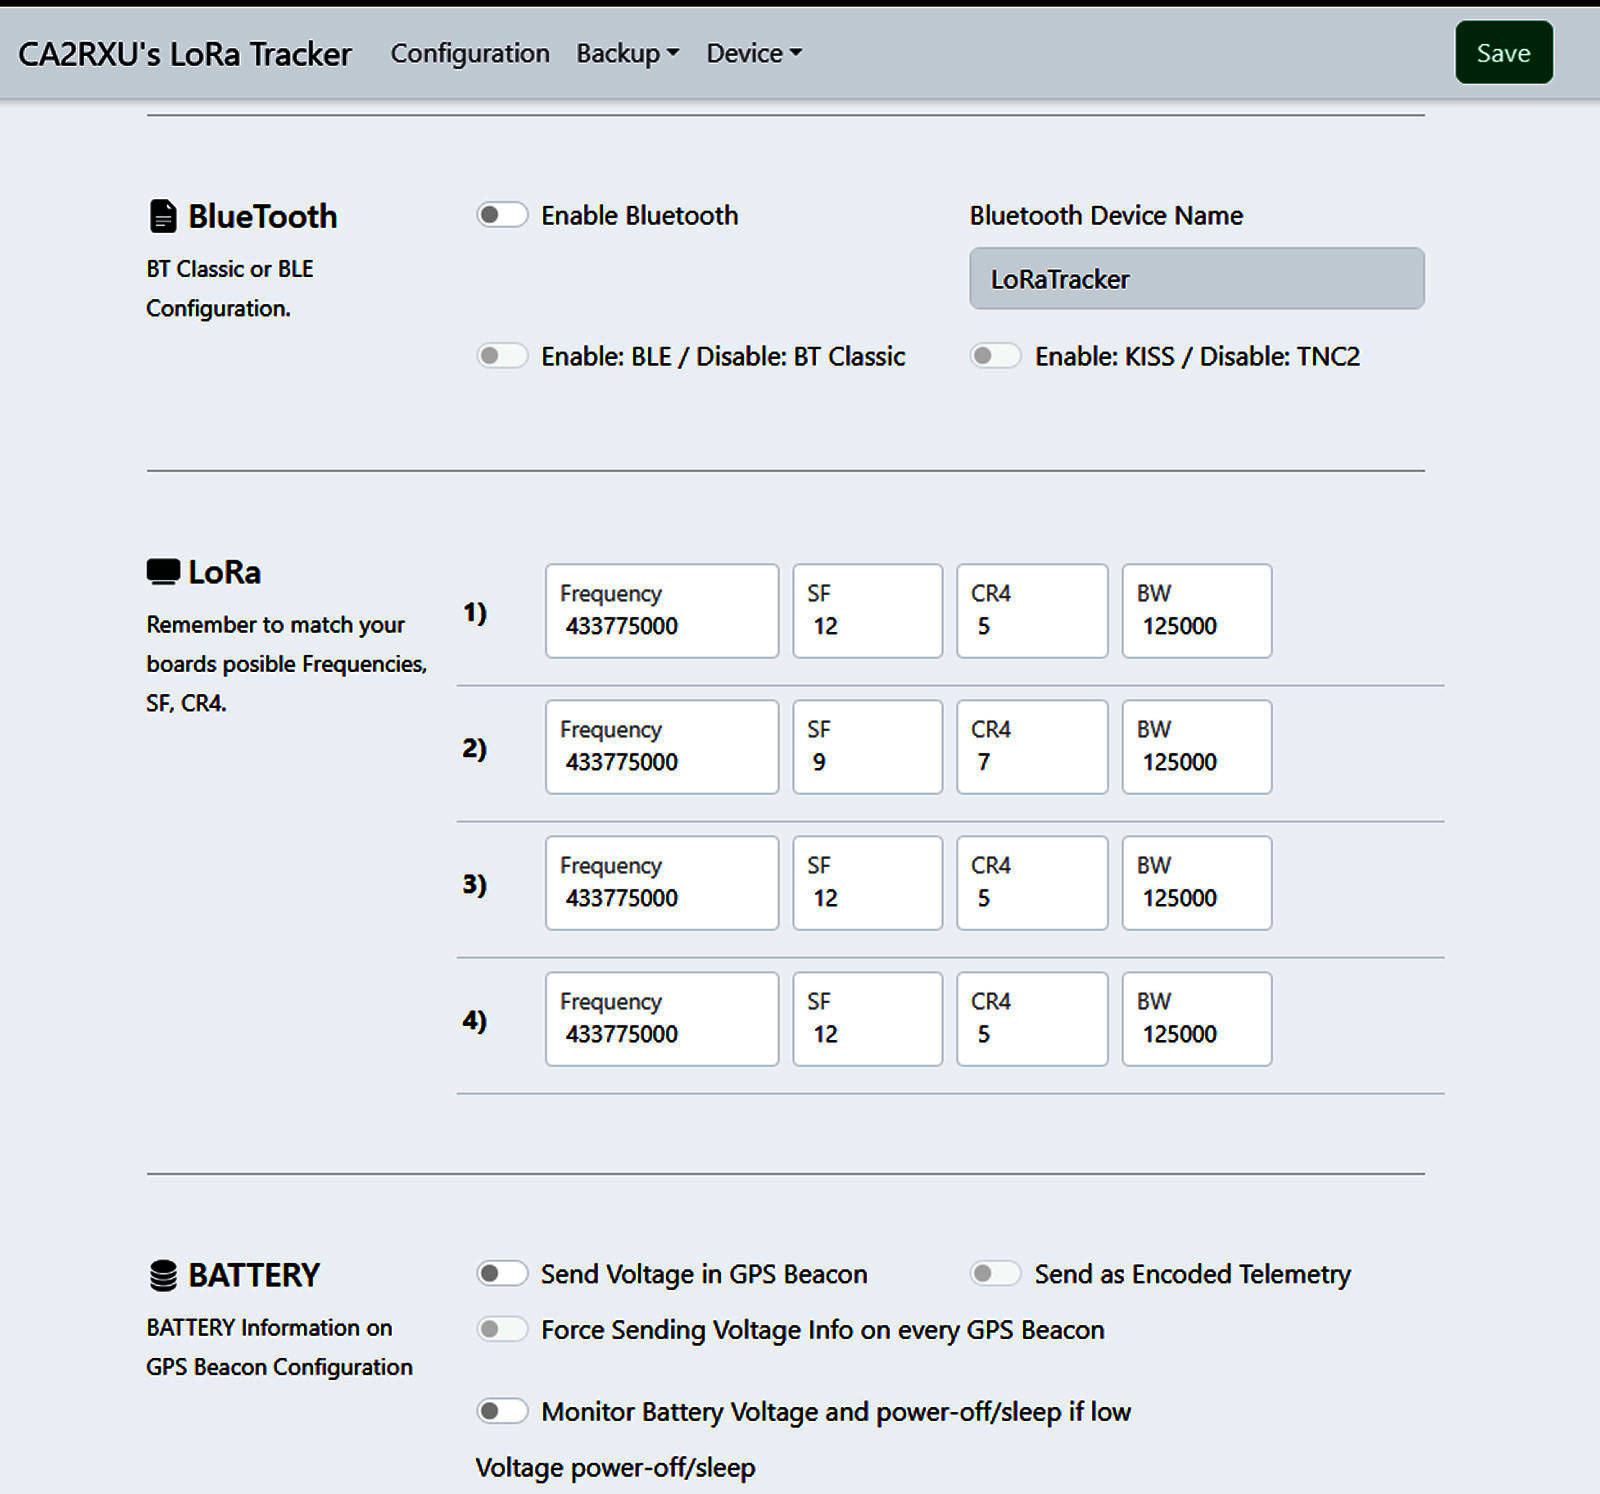Expand the Device dropdown menu
The height and width of the screenshot is (1494, 1600).
(754, 53)
